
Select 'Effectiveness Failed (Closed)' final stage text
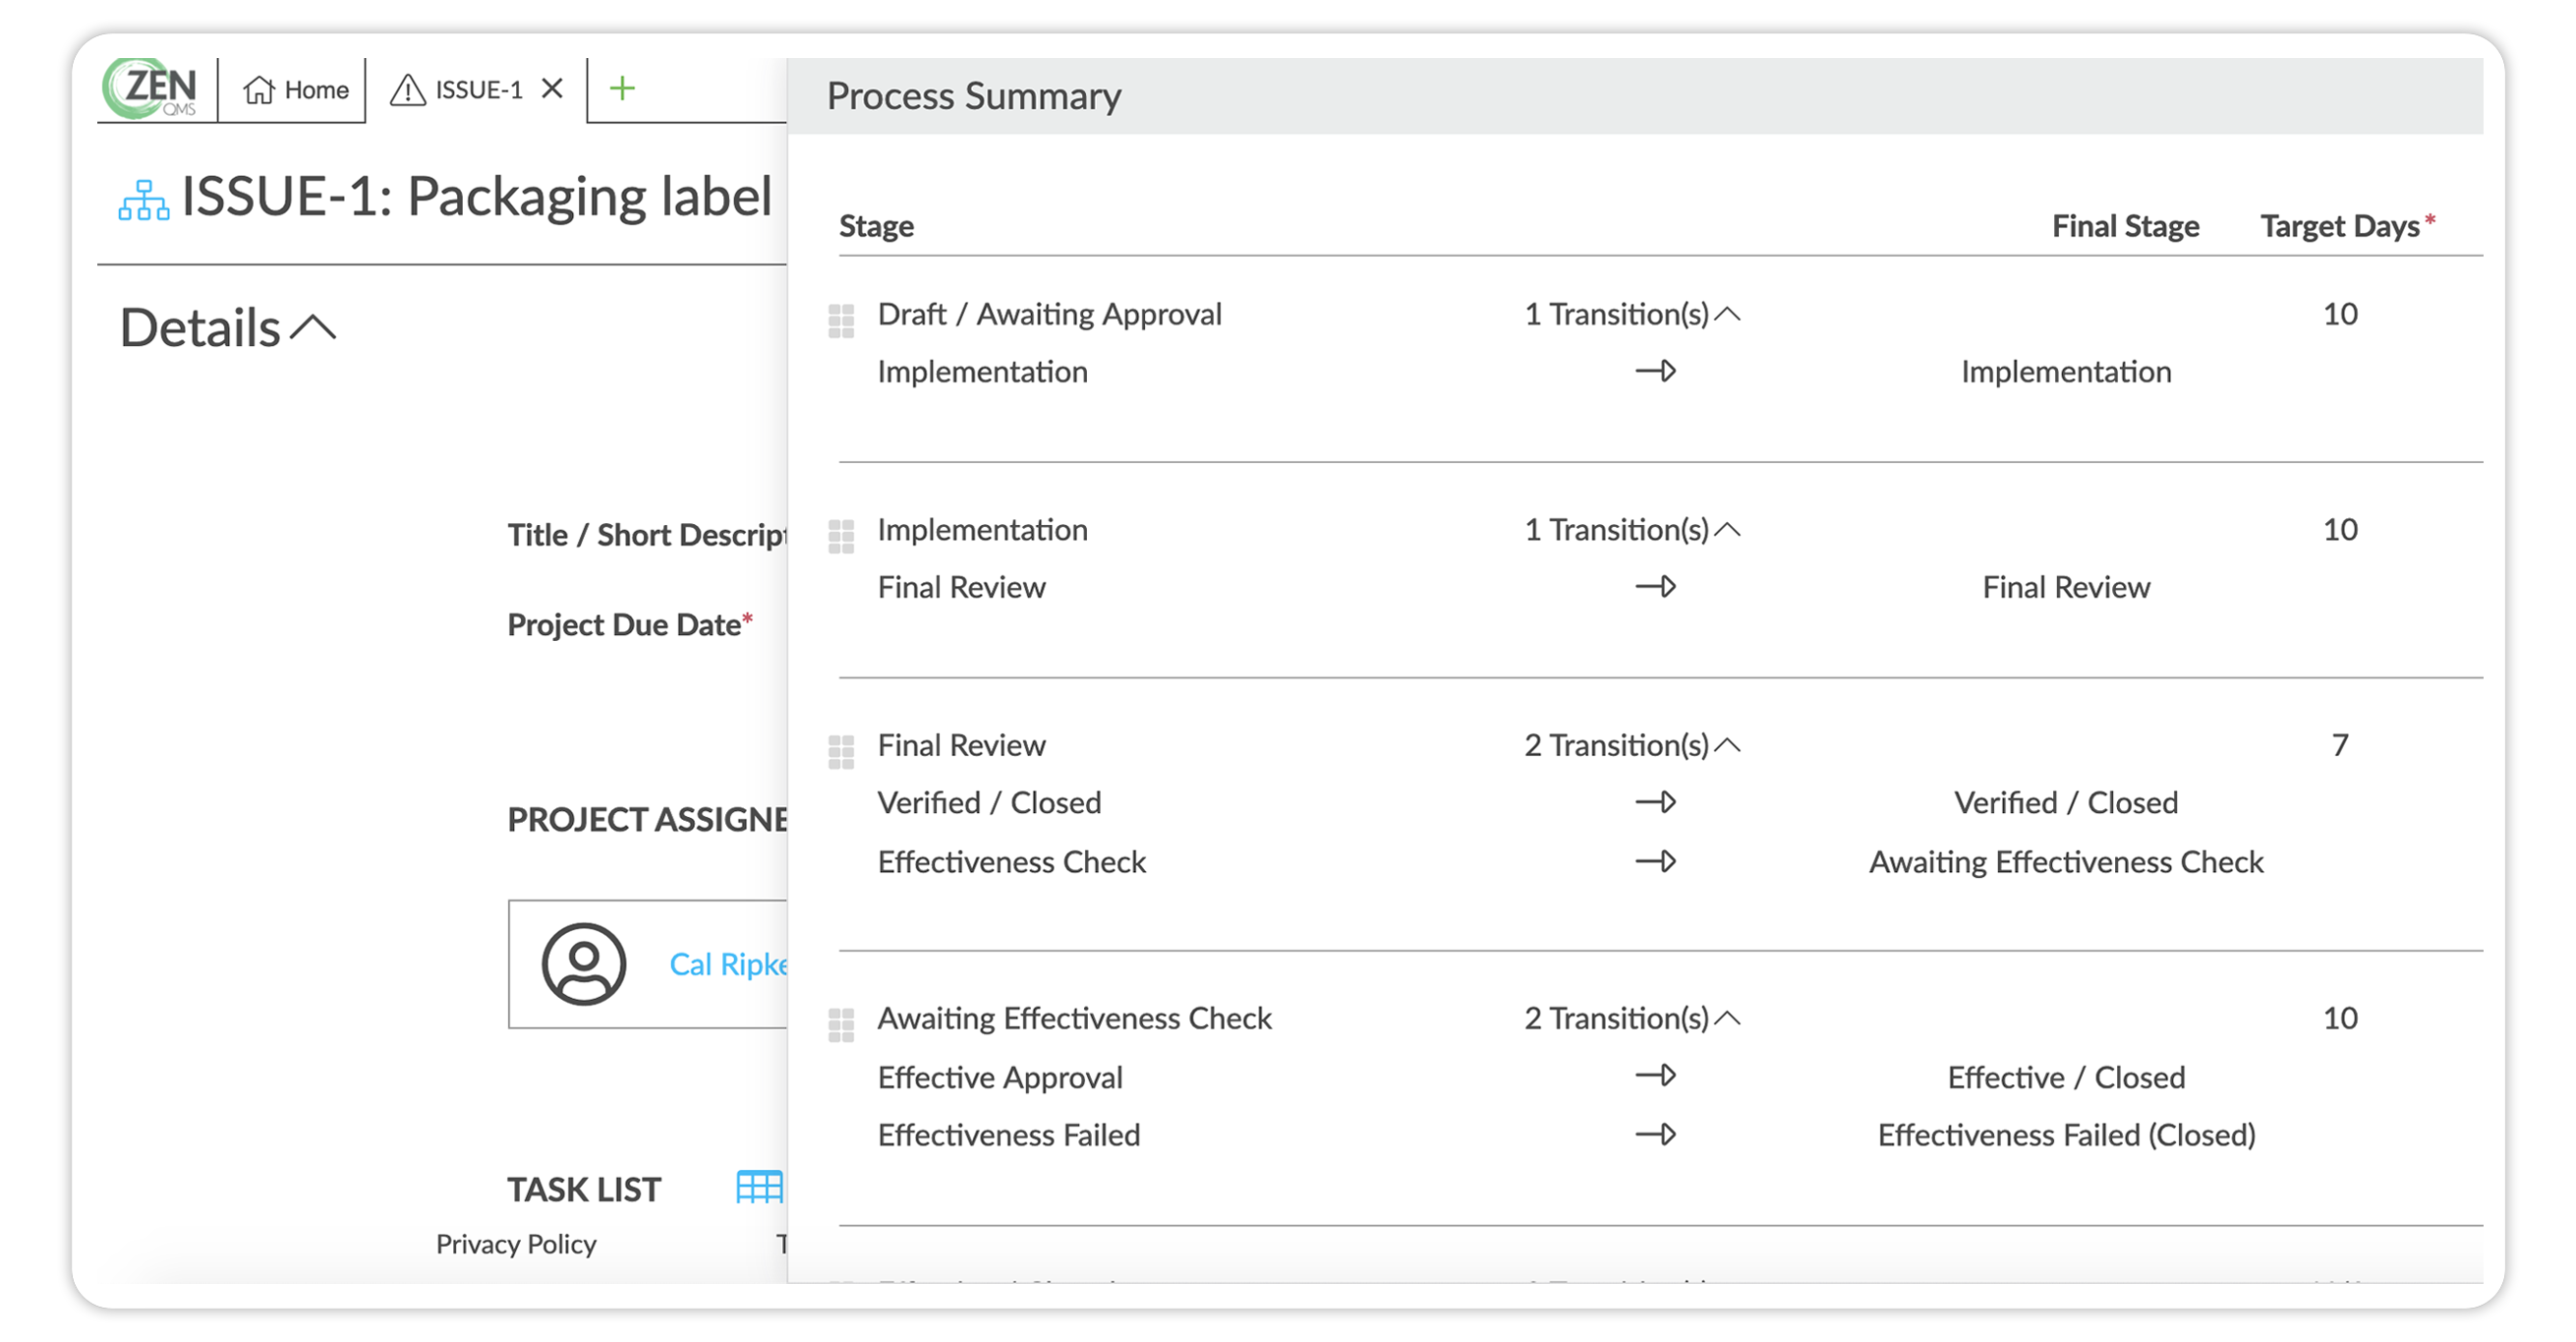(x=2066, y=1136)
